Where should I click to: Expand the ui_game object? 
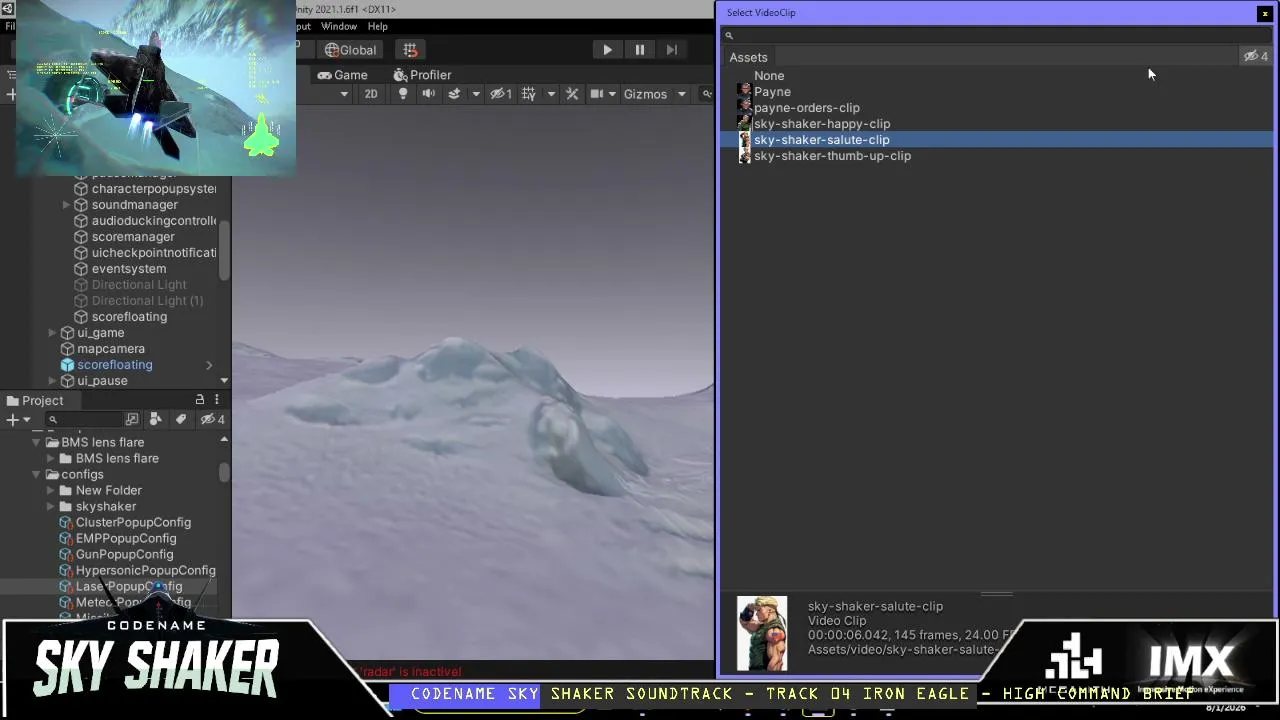pos(52,333)
